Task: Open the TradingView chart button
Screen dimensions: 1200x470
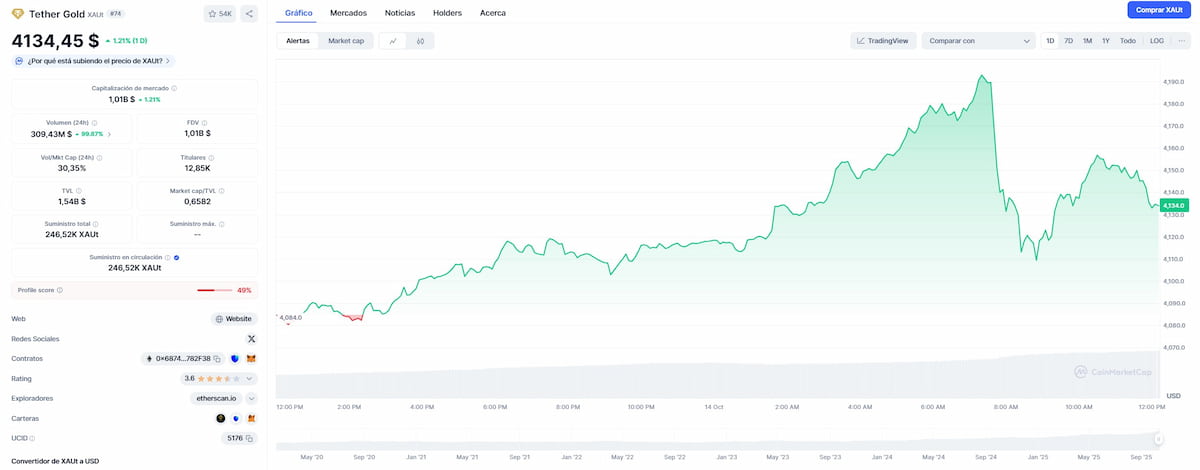Action: click(x=882, y=41)
